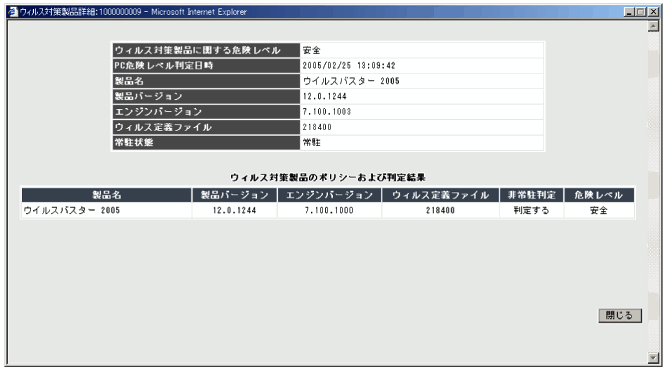Click the 閉じる button
The image size is (664, 370).
(x=620, y=315)
